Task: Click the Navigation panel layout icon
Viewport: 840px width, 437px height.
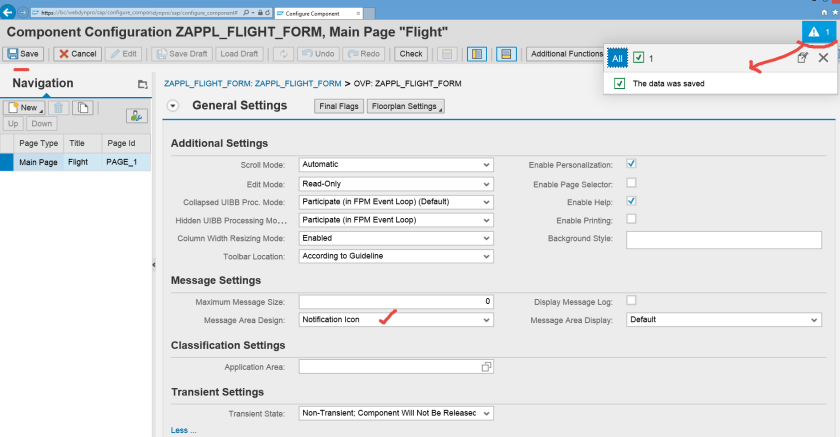Action: click(142, 84)
